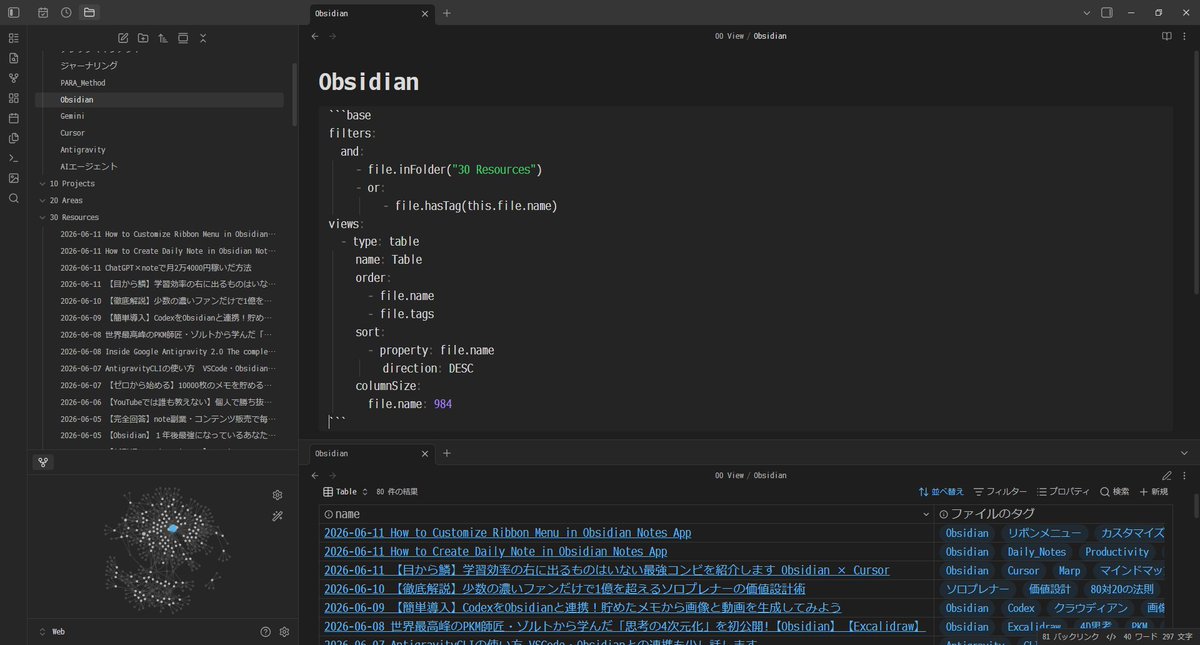Navigate back in the top pane
This screenshot has height=645, width=1200.
point(315,36)
